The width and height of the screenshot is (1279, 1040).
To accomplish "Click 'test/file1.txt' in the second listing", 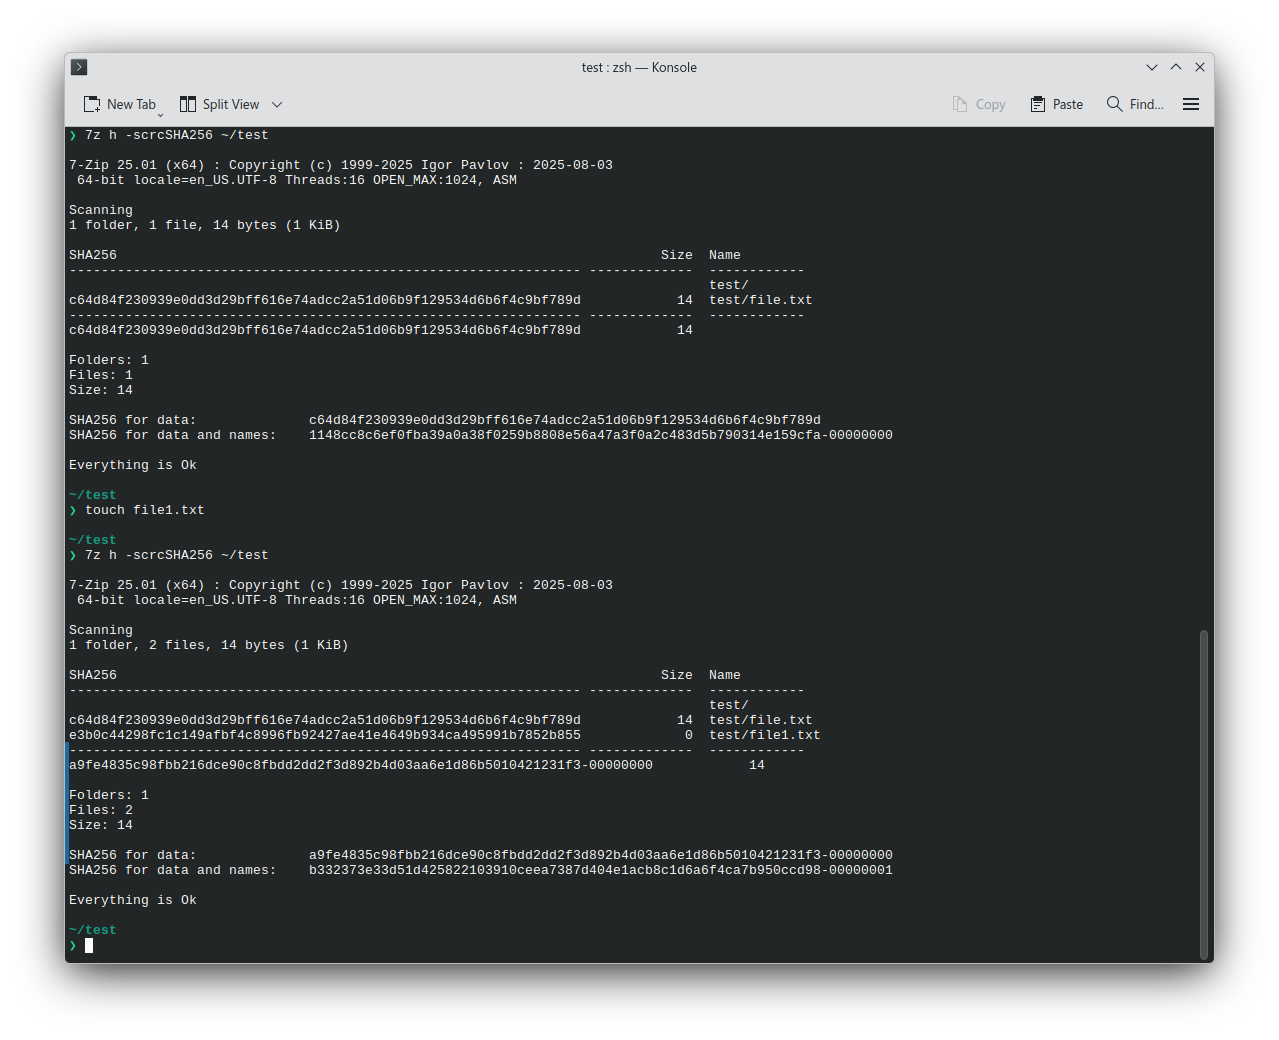I will tap(765, 735).
